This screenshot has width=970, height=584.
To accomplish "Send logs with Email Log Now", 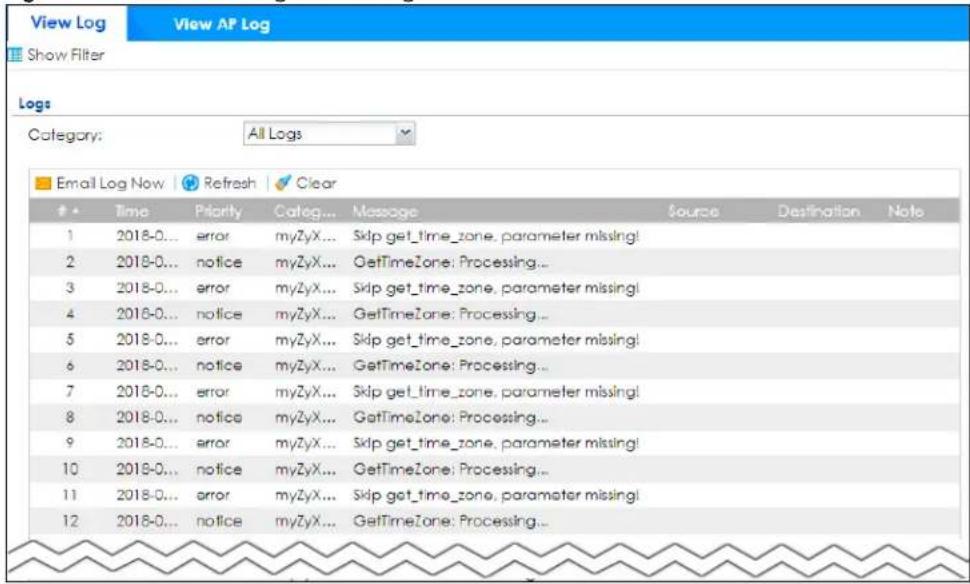I will point(110,183).
